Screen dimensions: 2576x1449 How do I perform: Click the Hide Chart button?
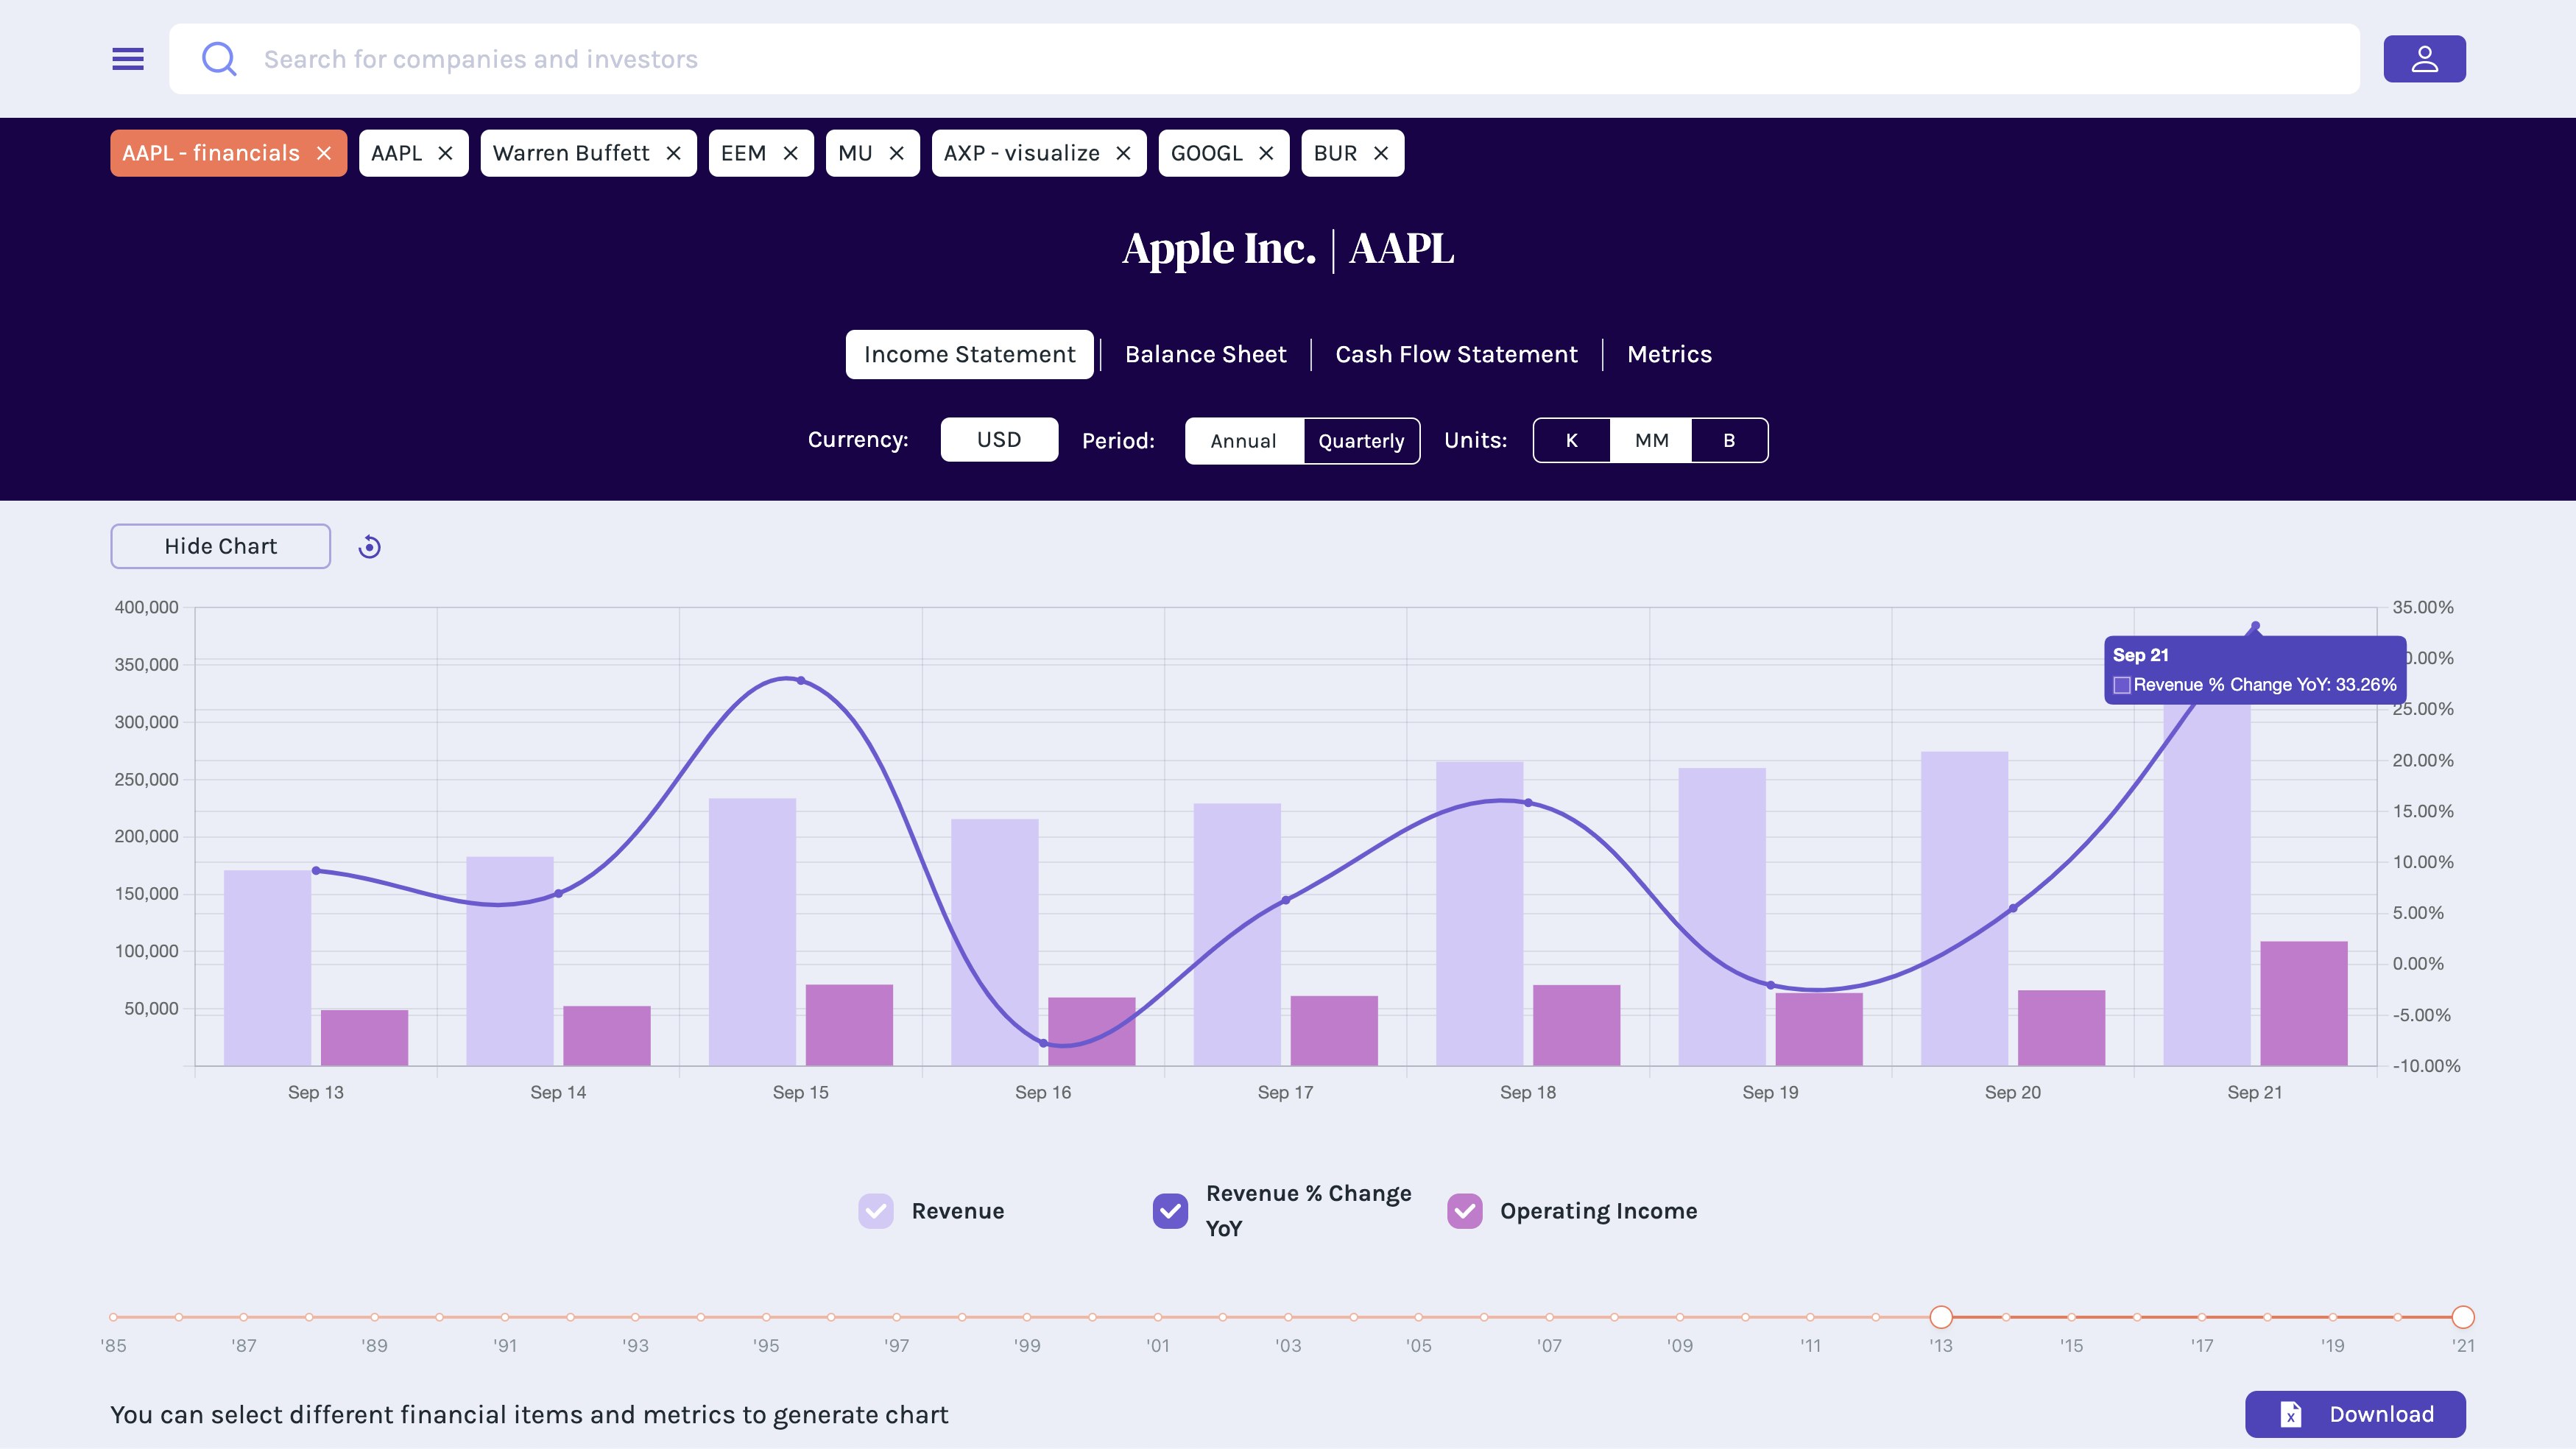(221, 546)
